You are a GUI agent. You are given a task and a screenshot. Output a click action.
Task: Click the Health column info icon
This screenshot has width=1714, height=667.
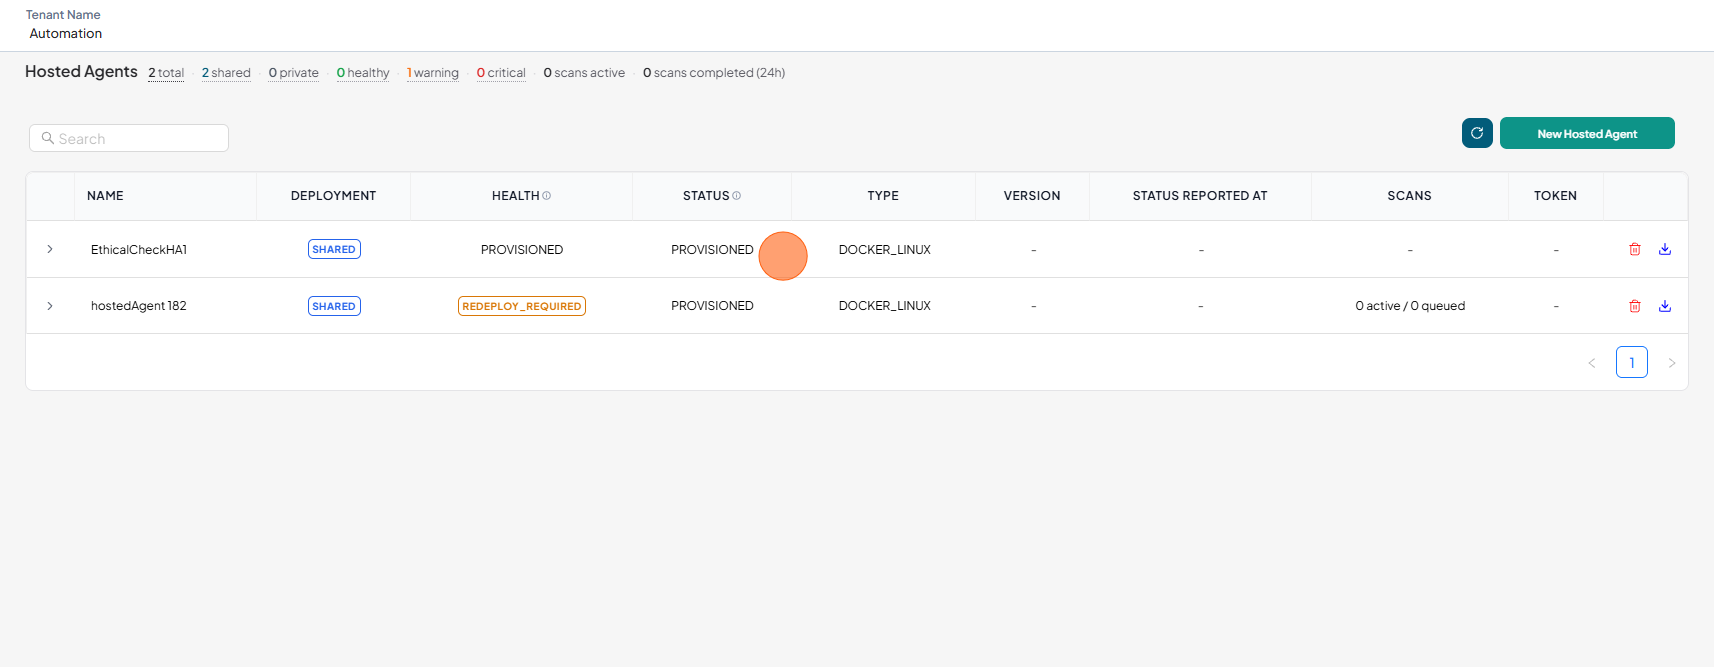pyautogui.click(x=547, y=196)
